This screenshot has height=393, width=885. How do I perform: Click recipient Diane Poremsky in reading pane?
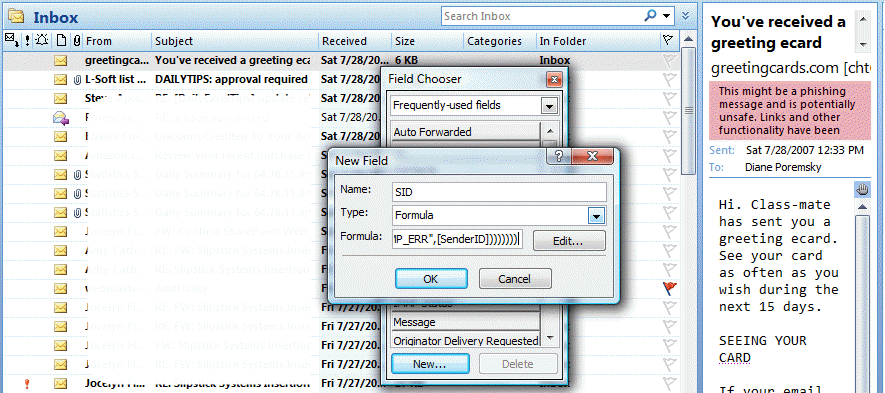click(x=783, y=167)
